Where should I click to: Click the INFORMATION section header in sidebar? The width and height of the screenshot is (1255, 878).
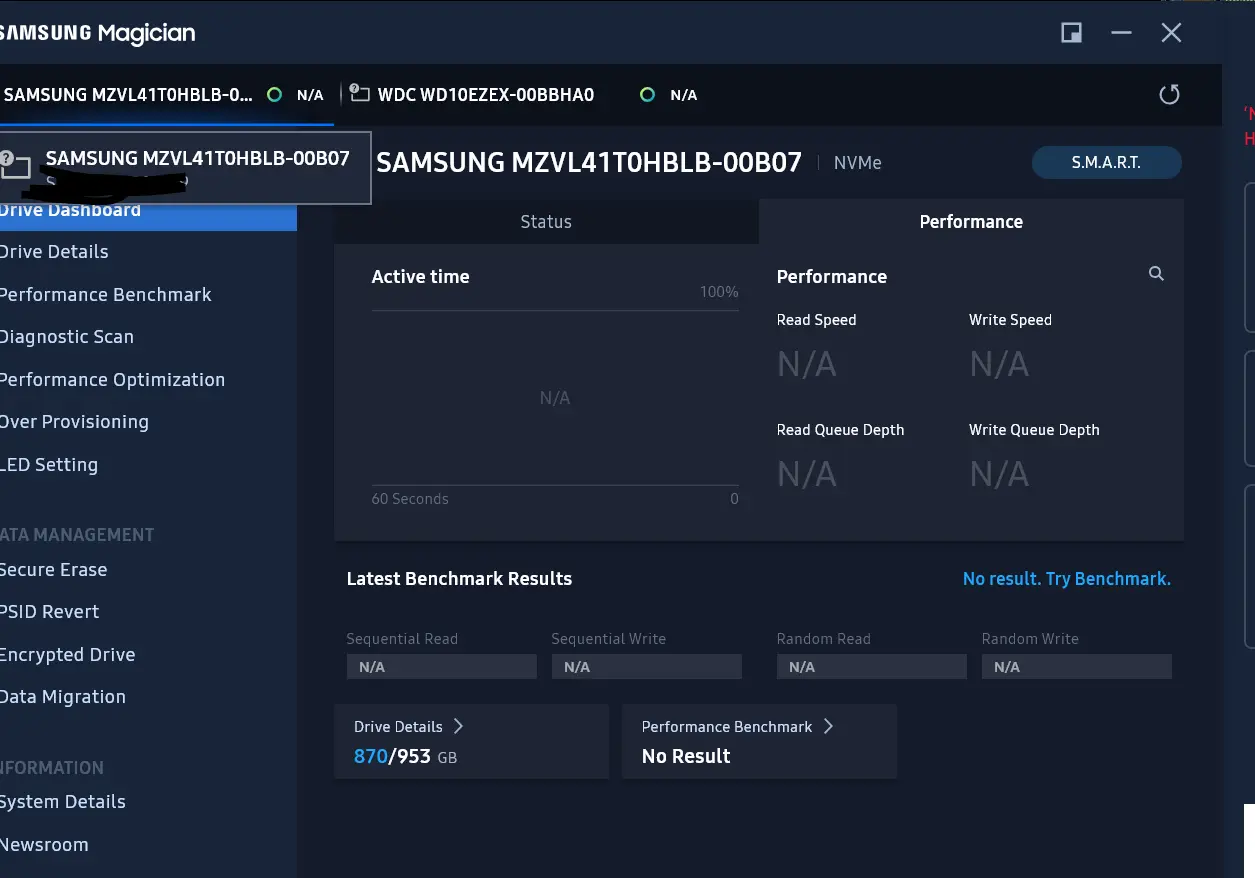[52, 768]
